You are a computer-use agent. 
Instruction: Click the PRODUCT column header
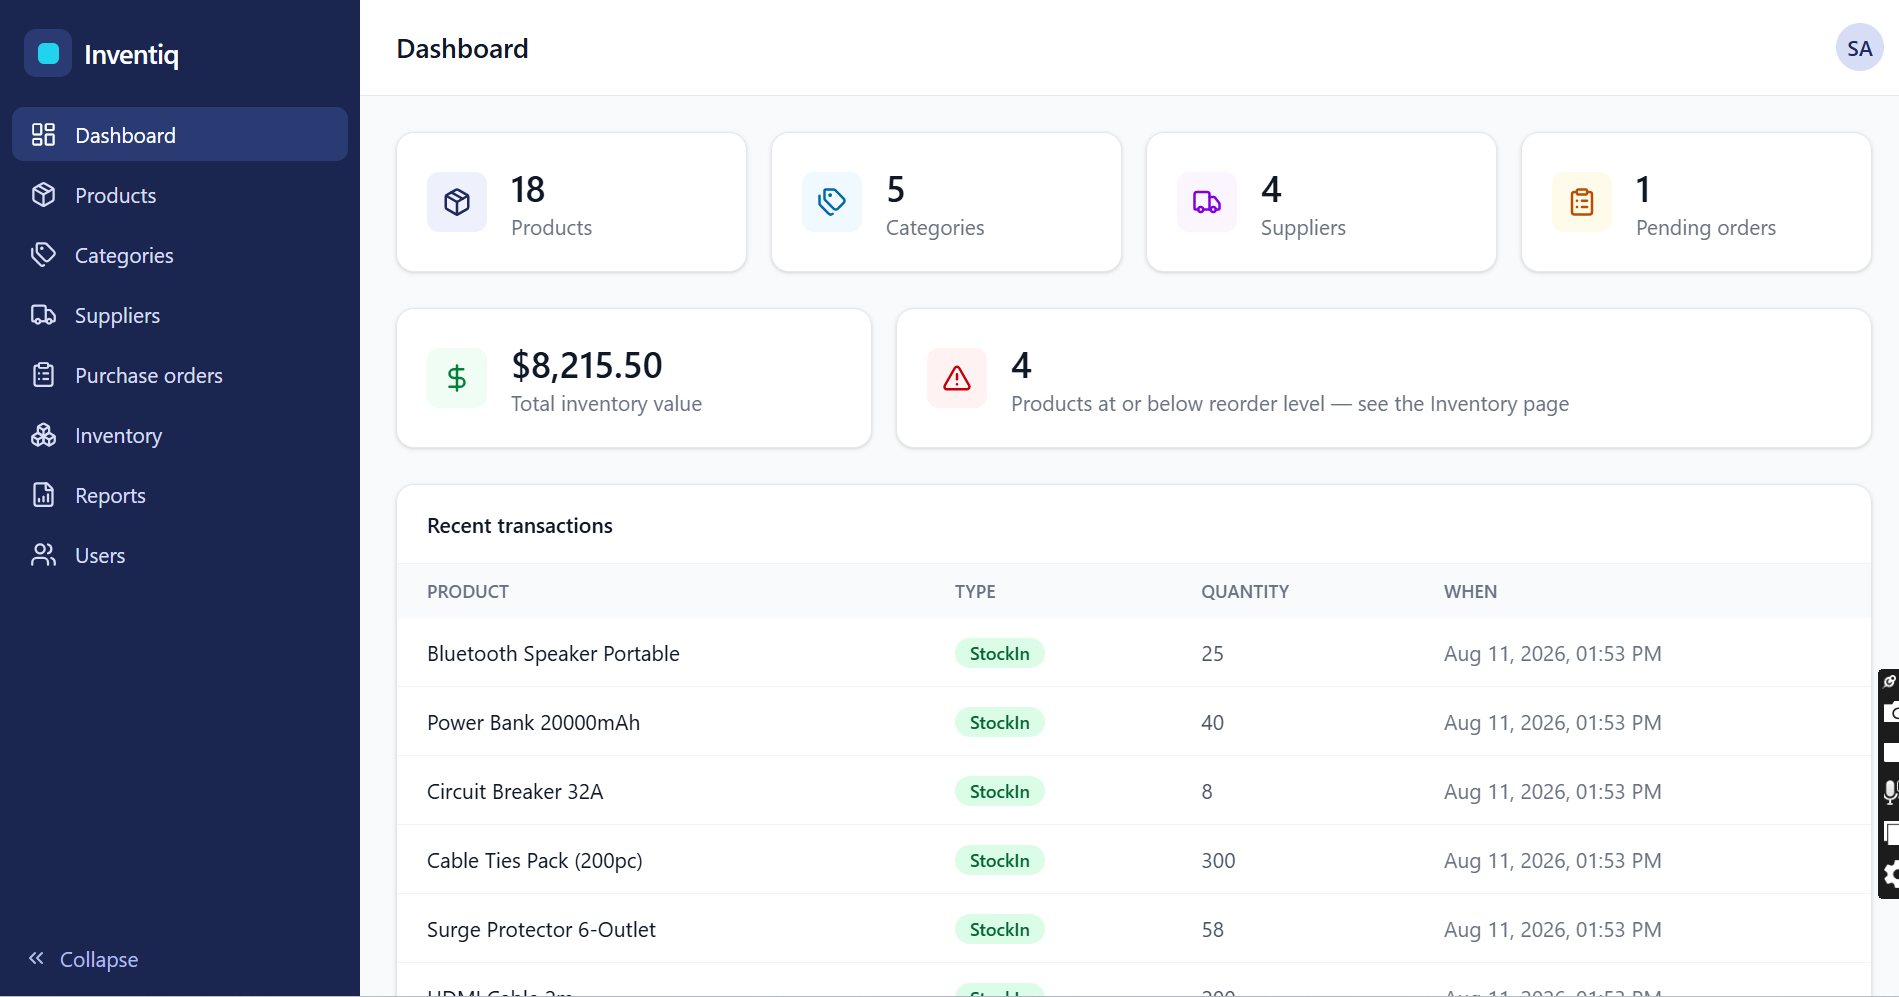tap(468, 591)
